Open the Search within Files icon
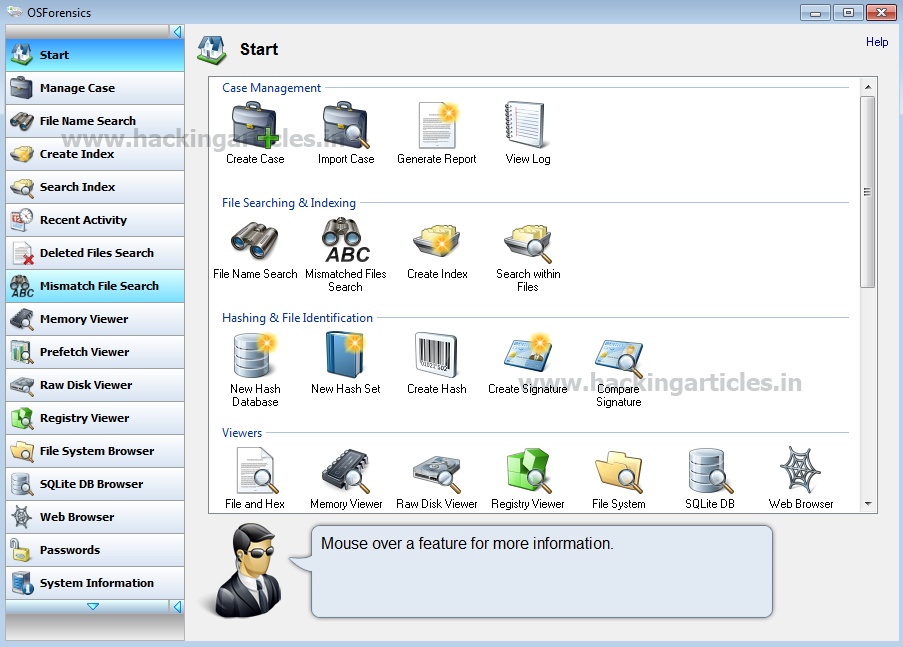 pos(528,243)
